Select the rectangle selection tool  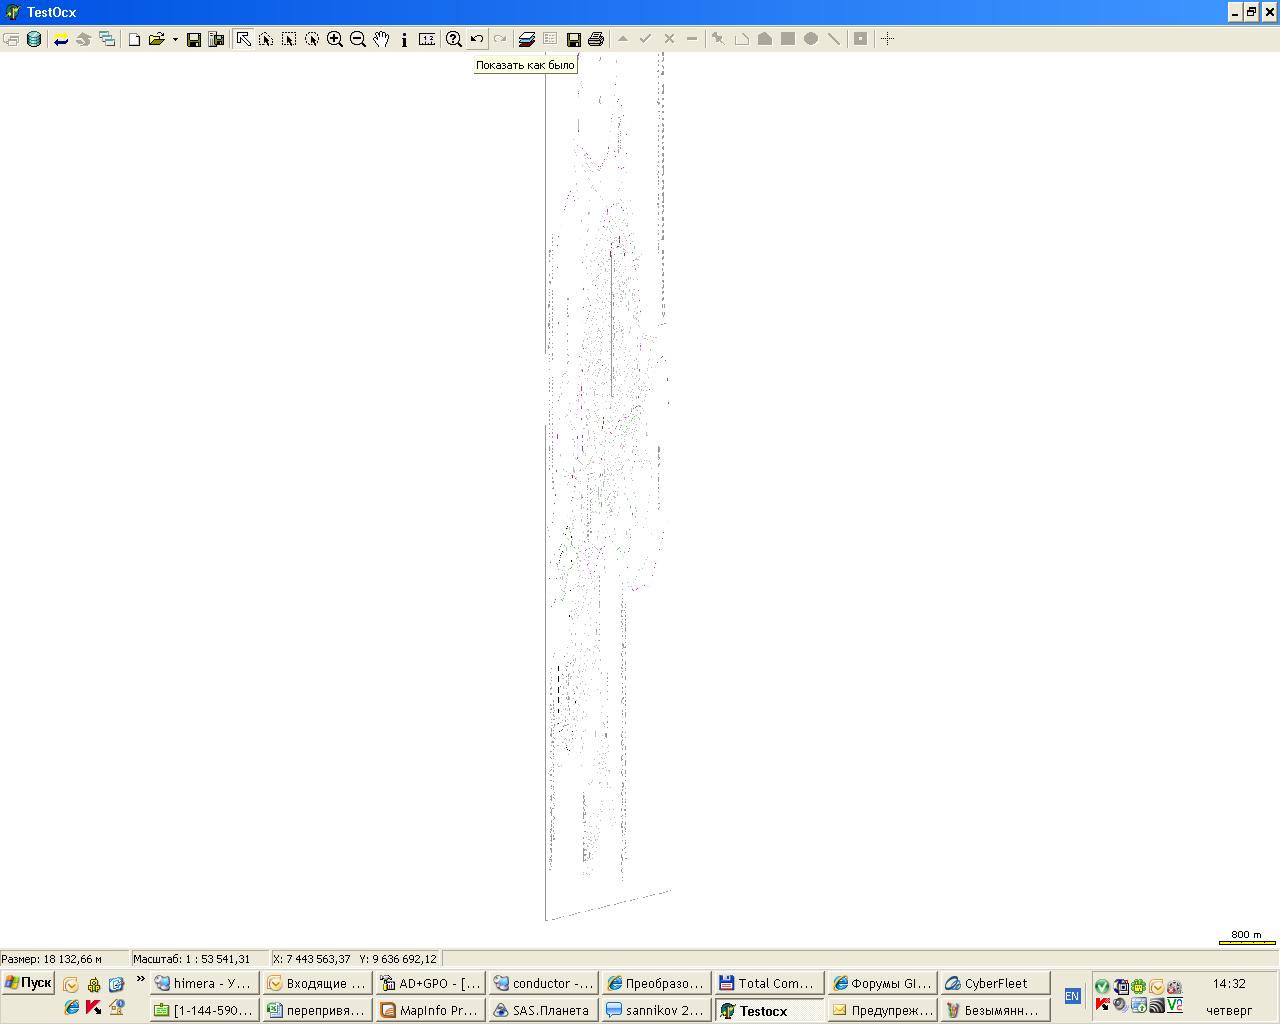click(289, 39)
